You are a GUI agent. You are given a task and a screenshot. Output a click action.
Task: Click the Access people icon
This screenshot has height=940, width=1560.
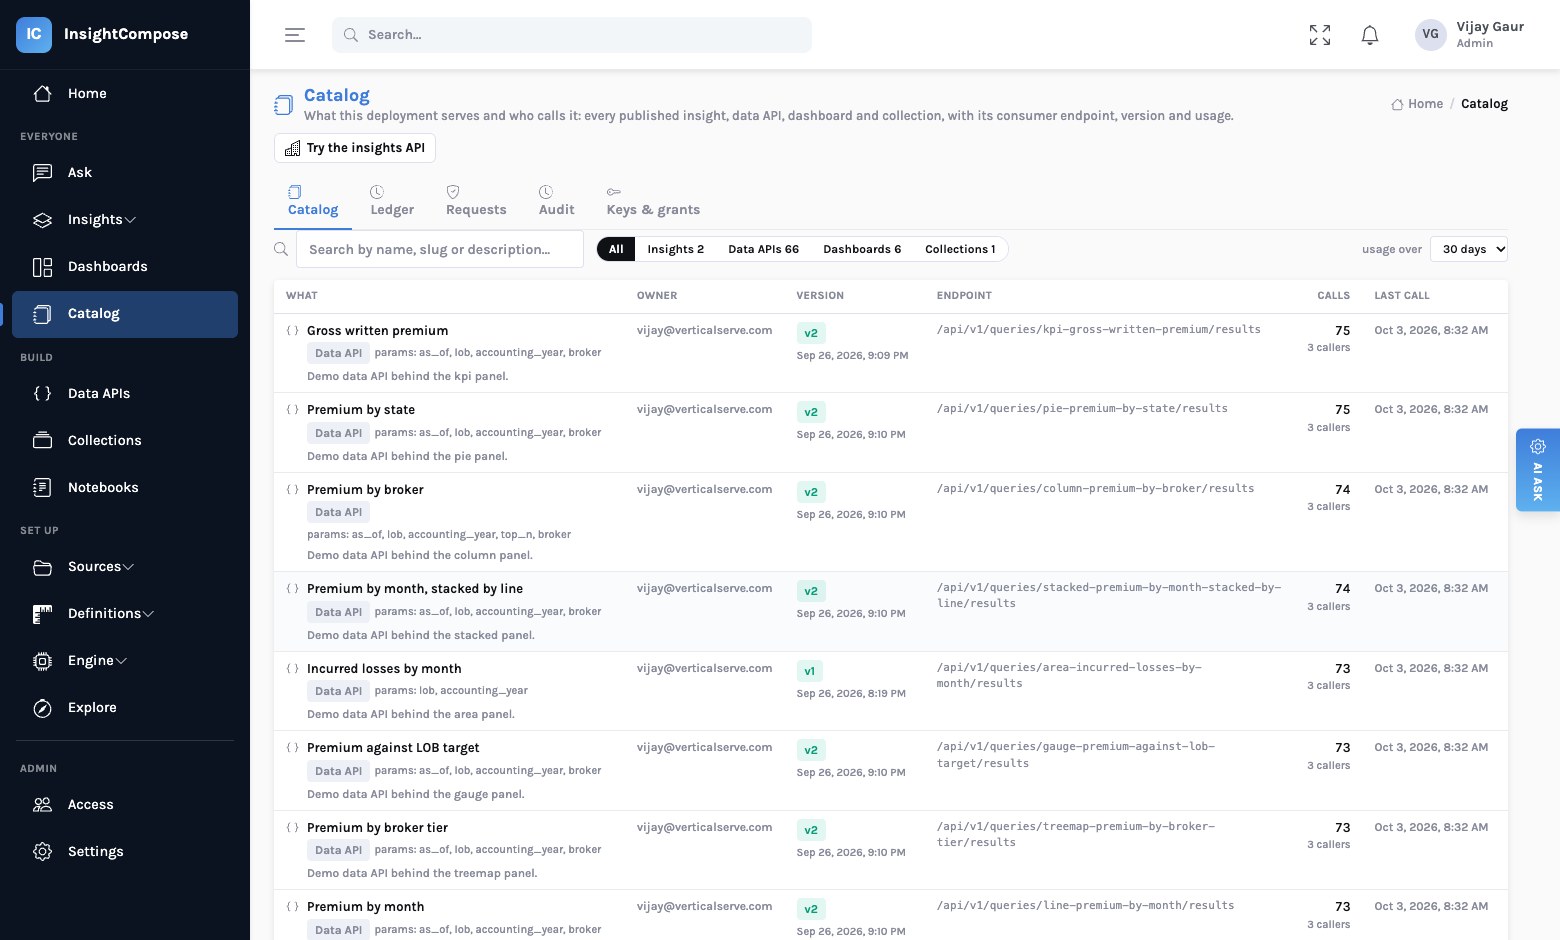point(42,804)
